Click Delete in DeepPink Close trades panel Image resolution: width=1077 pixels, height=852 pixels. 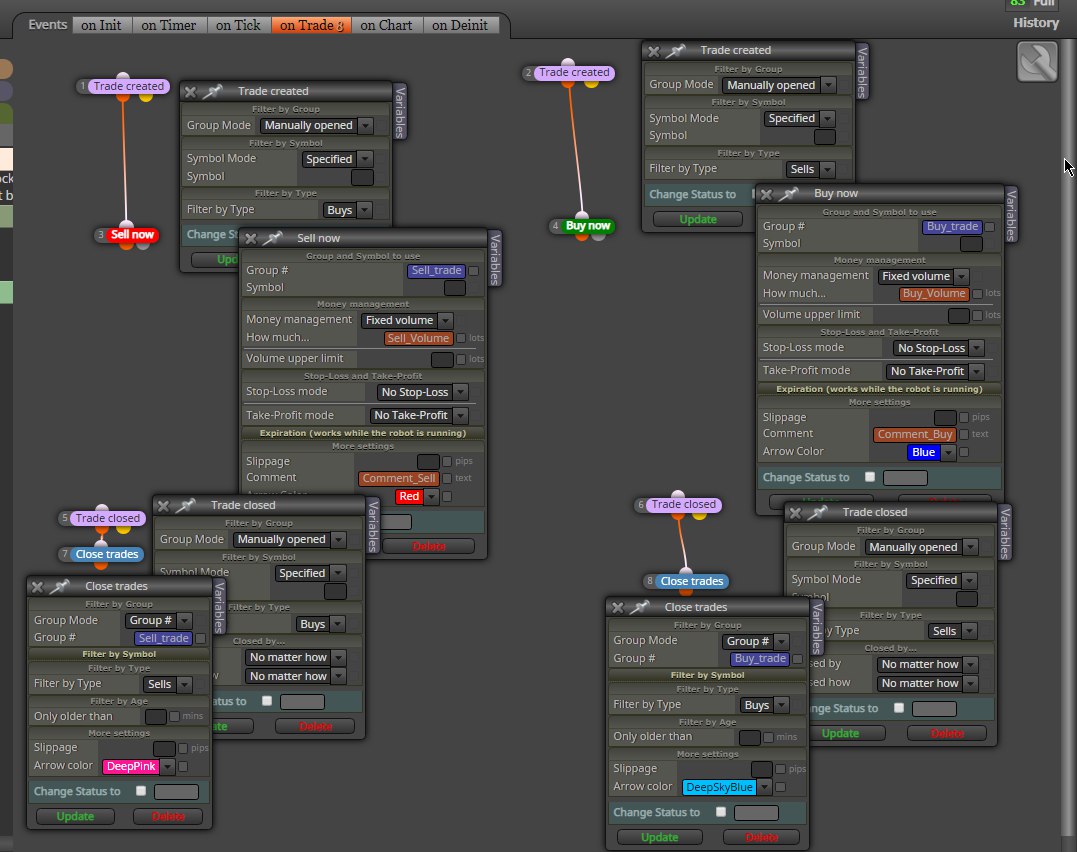[x=168, y=816]
